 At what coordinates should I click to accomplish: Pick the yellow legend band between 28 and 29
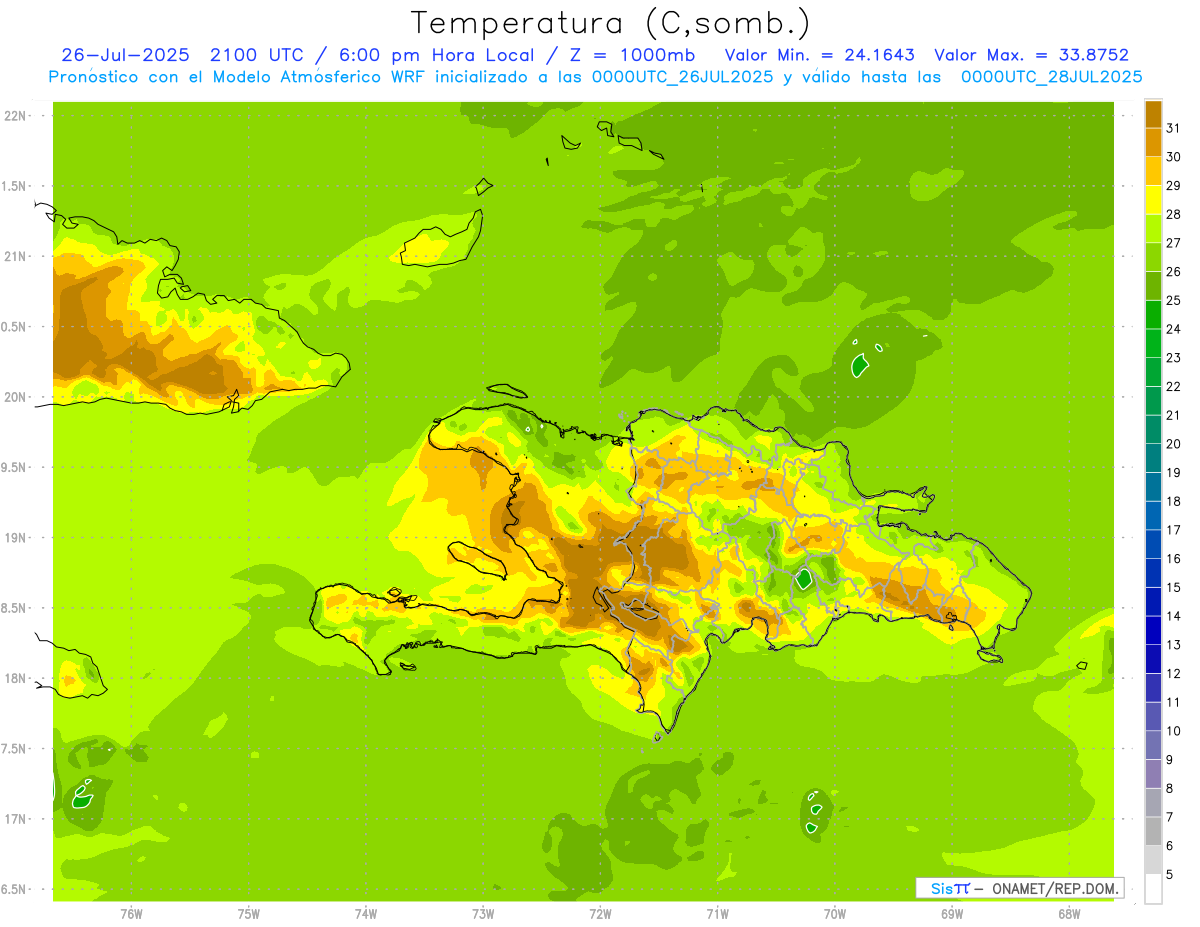tap(1153, 199)
